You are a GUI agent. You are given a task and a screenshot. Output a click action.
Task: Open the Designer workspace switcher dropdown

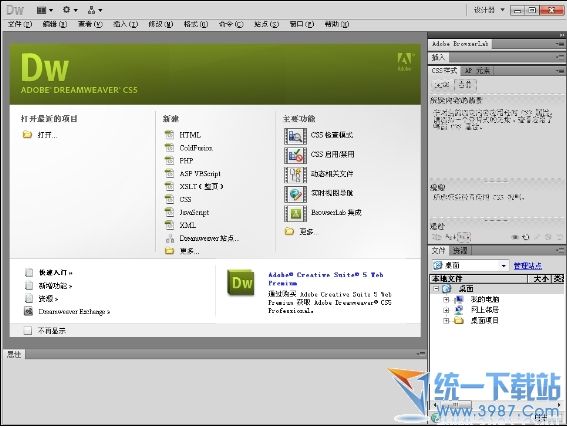[x=489, y=10]
